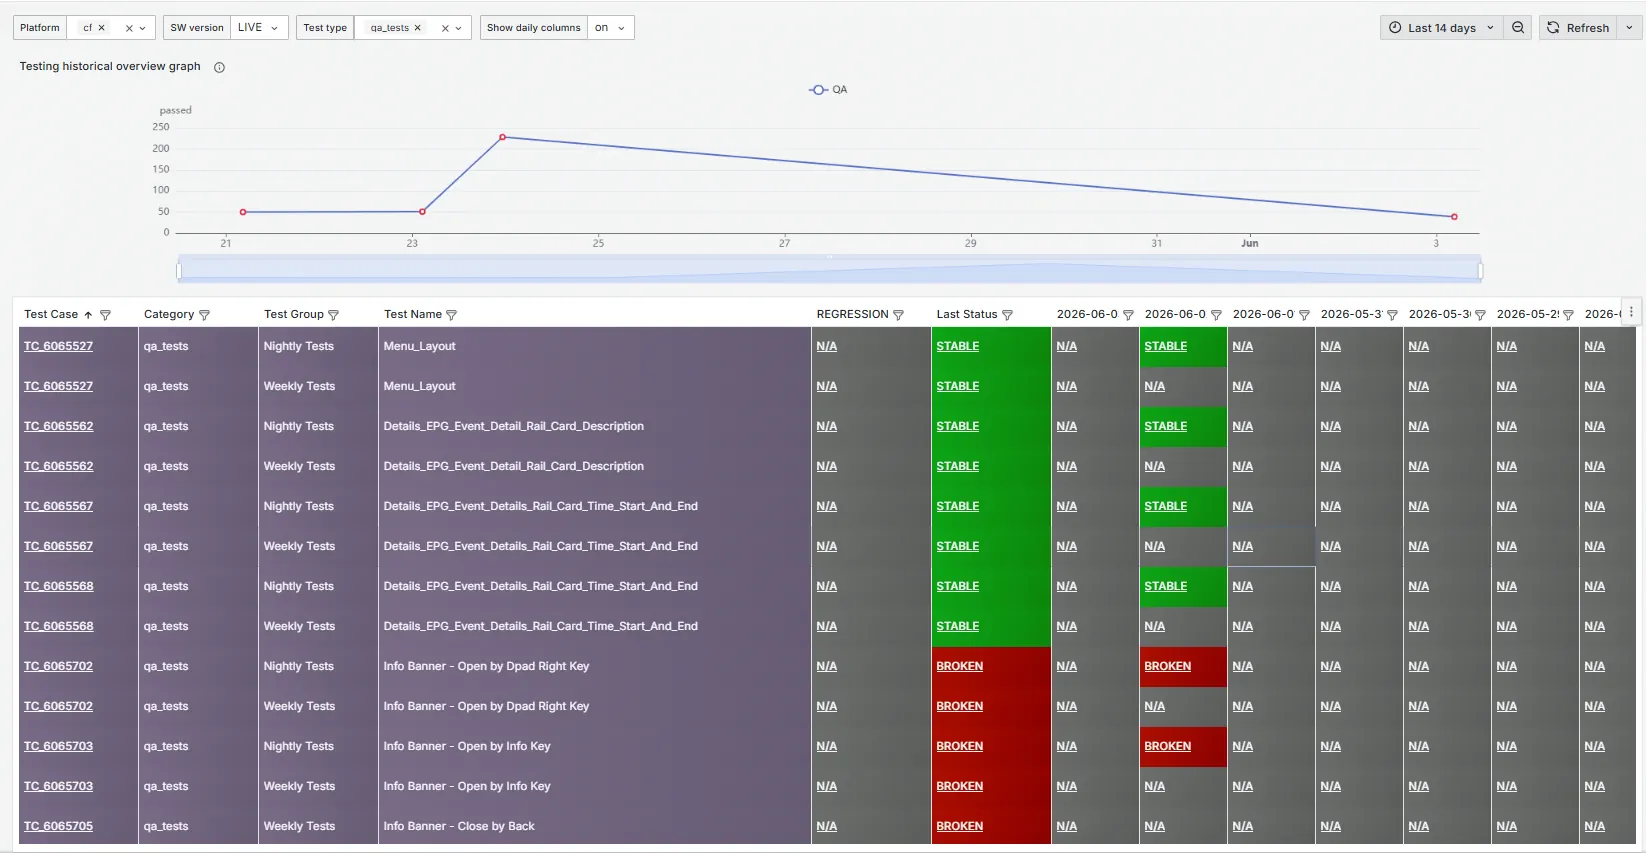Click the graph range slider right handle
The height and width of the screenshot is (853, 1646).
click(x=1480, y=270)
